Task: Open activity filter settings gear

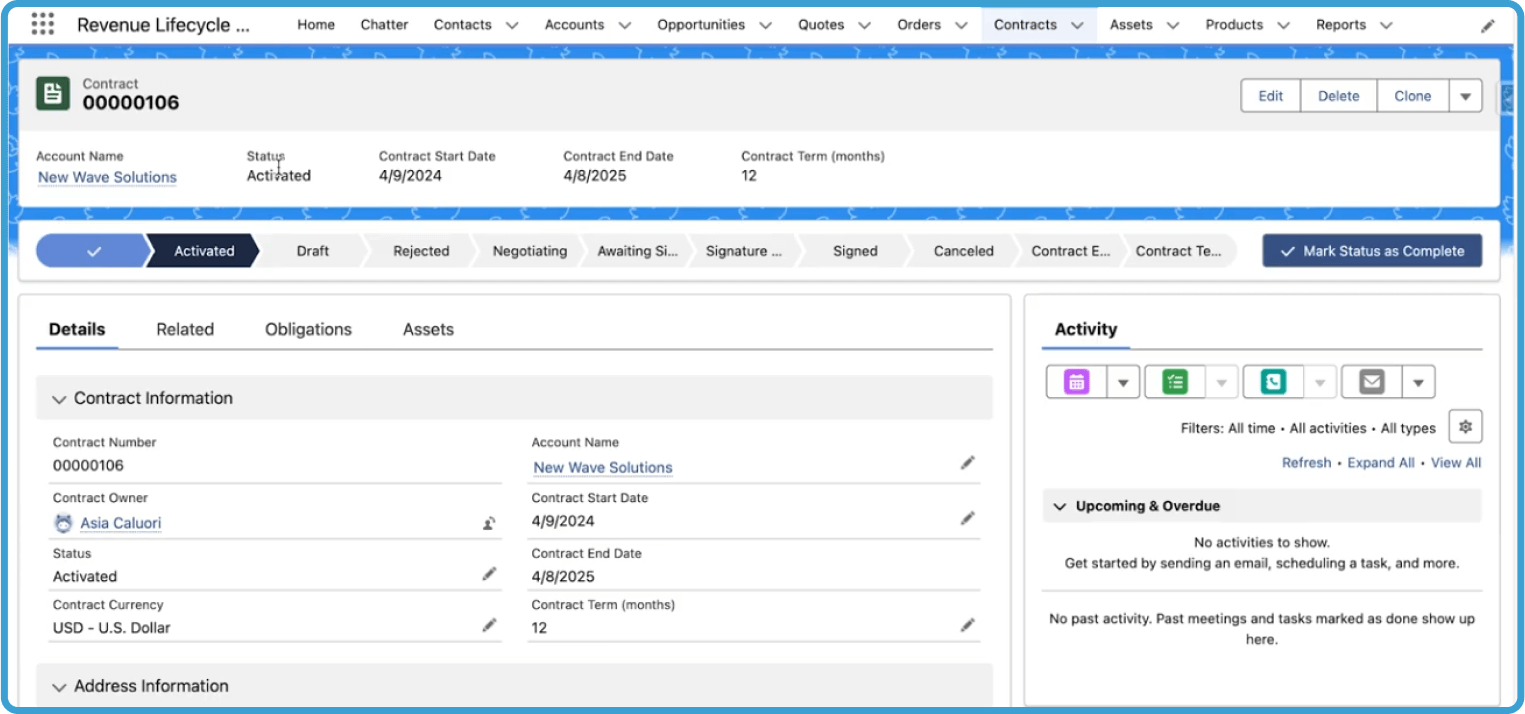Action: [x=1465, y=425]
